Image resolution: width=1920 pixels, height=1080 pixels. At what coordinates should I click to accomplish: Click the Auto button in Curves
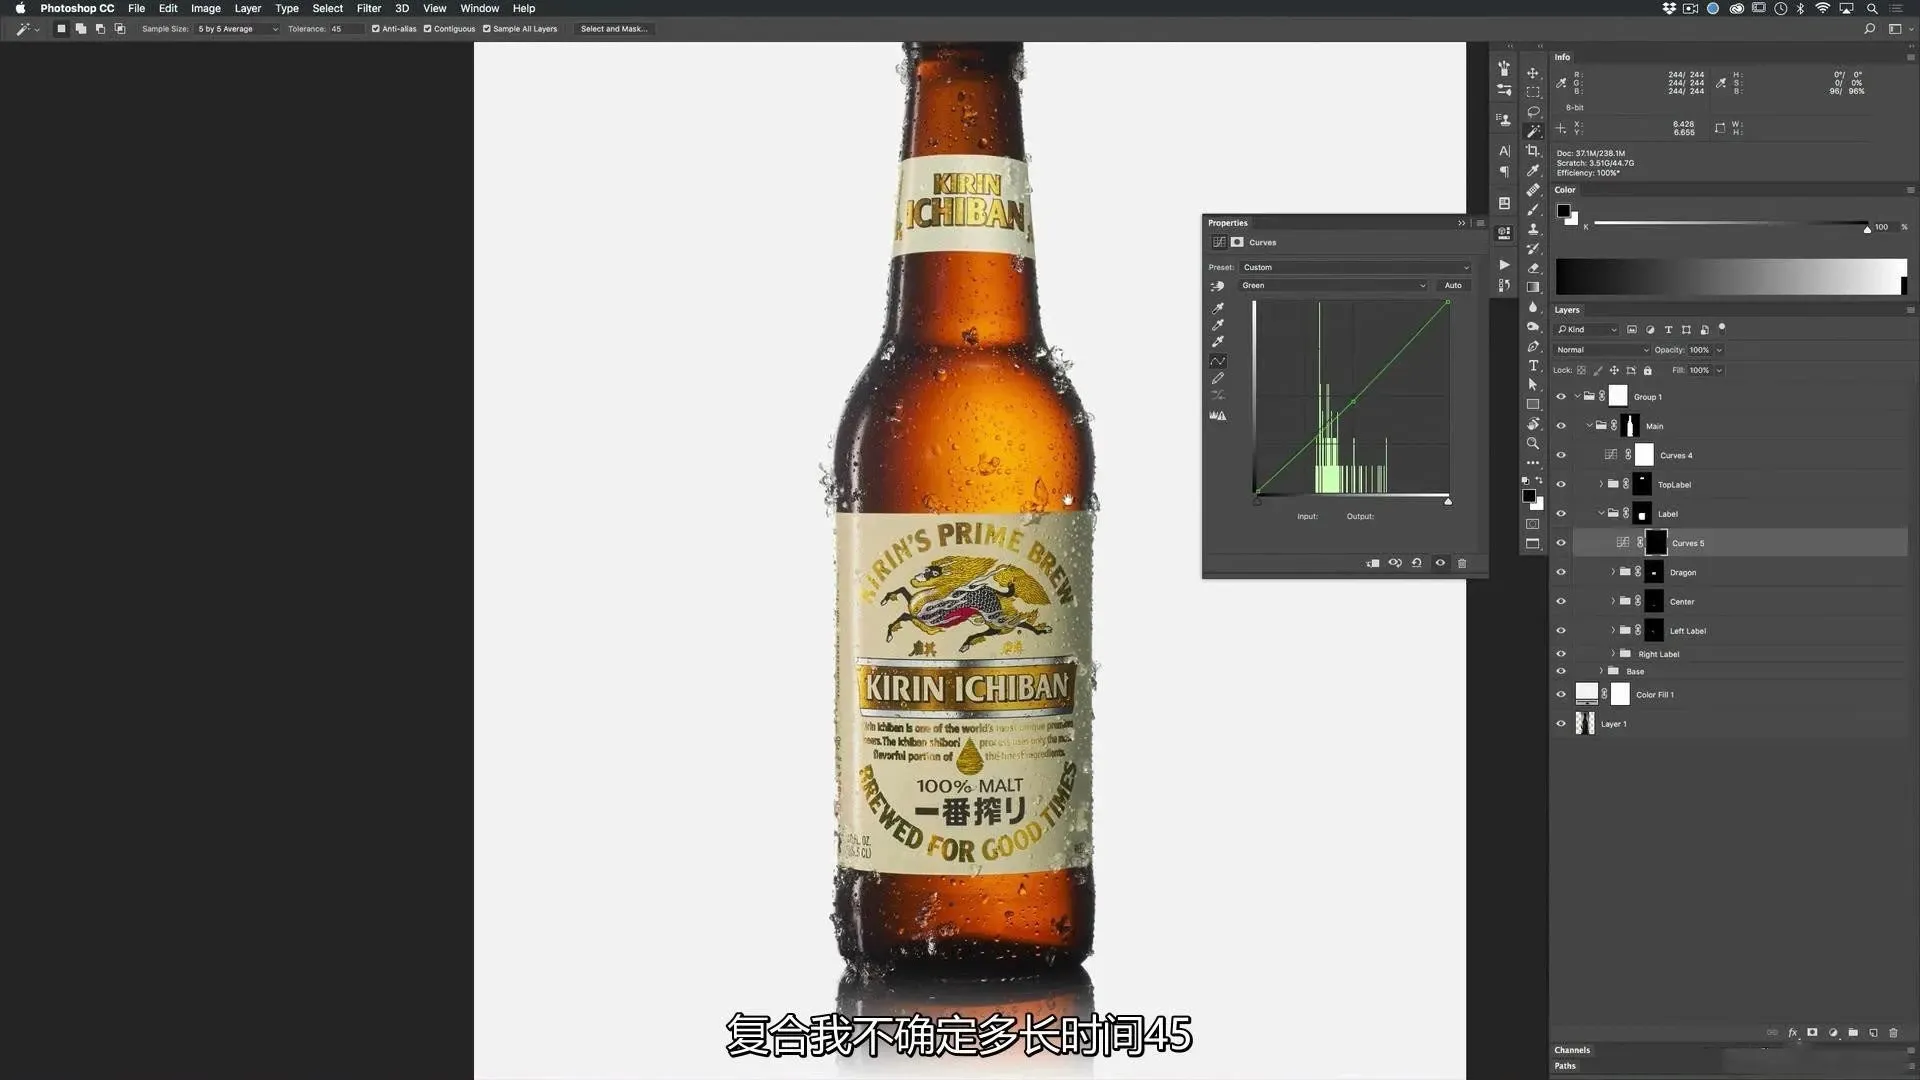click(1452, 286)
